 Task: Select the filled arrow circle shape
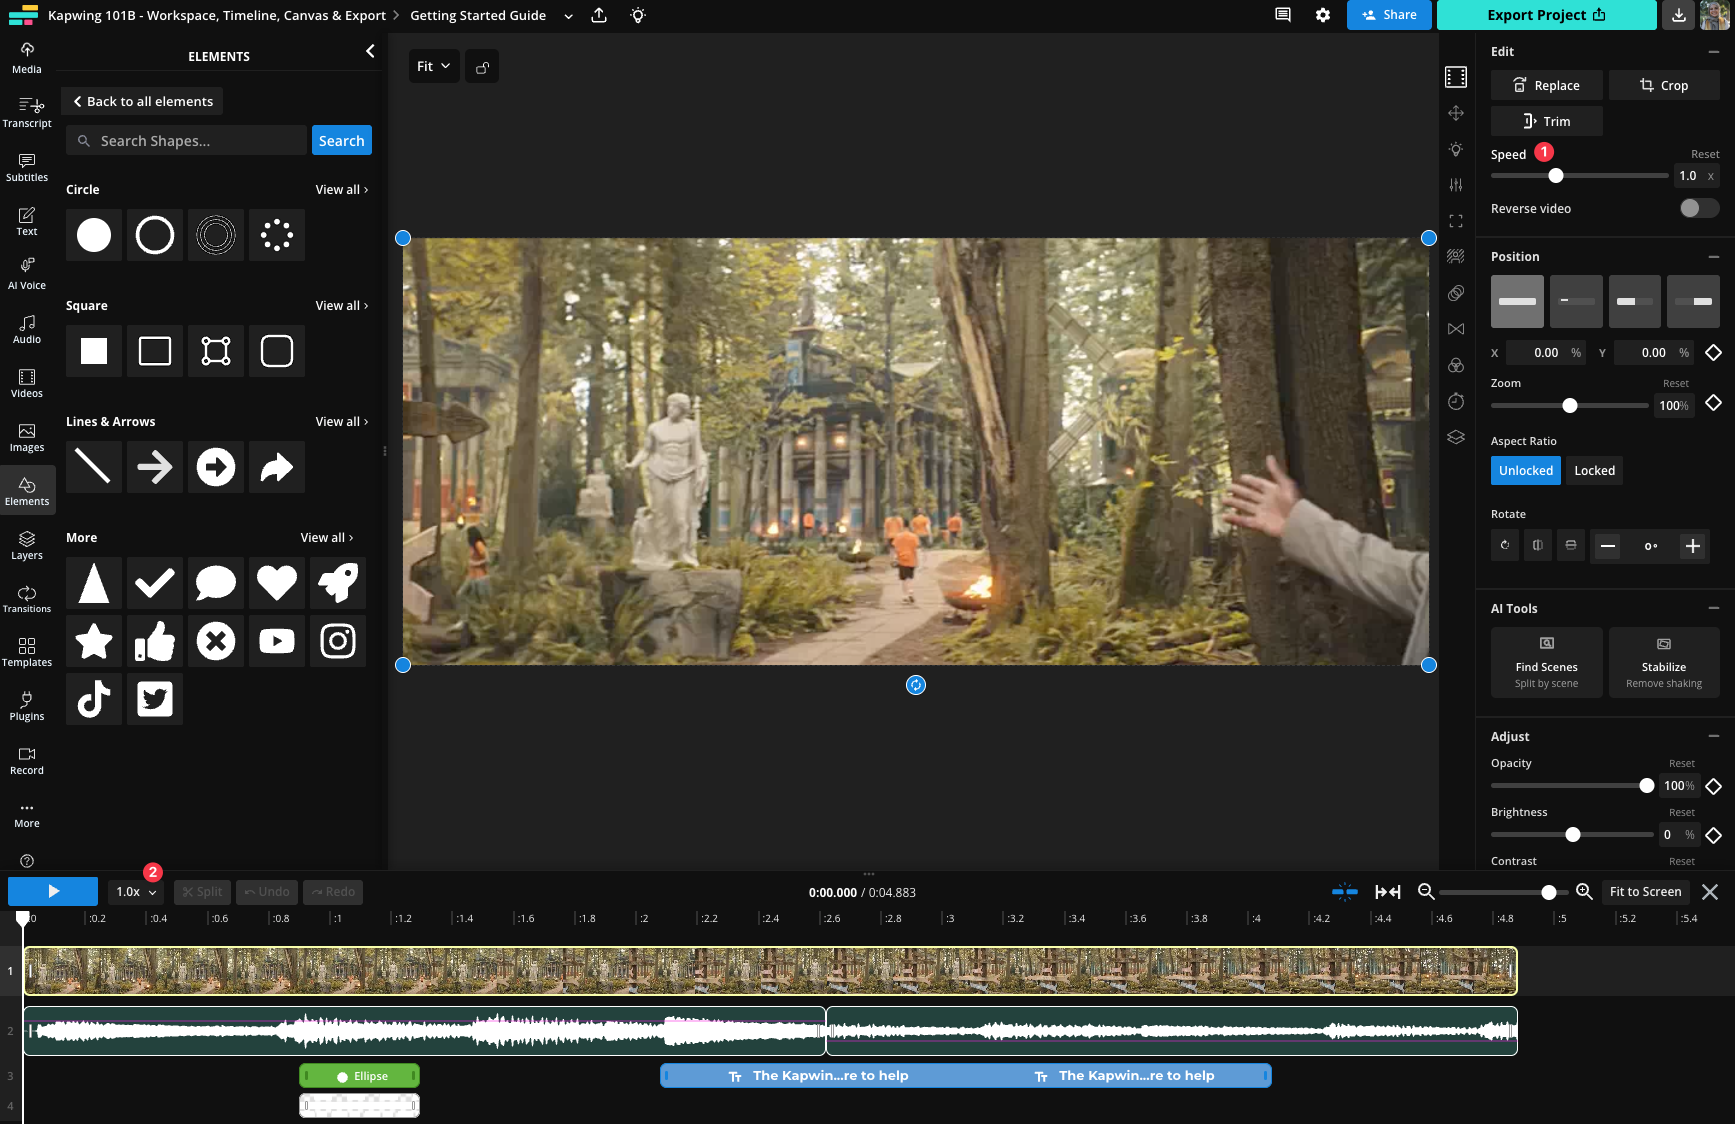[216, 467]
